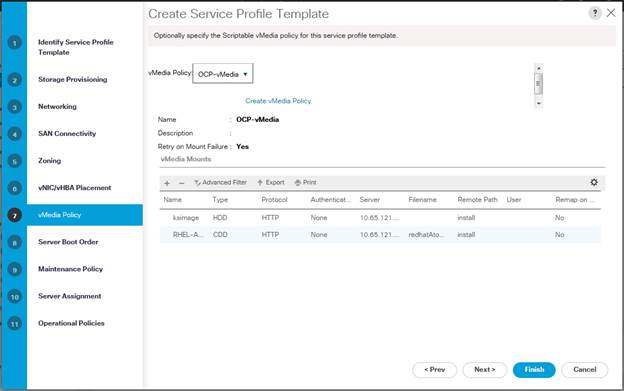Click the help question mark icon
This screenshot has width=624, height=391.
(595, 13)
